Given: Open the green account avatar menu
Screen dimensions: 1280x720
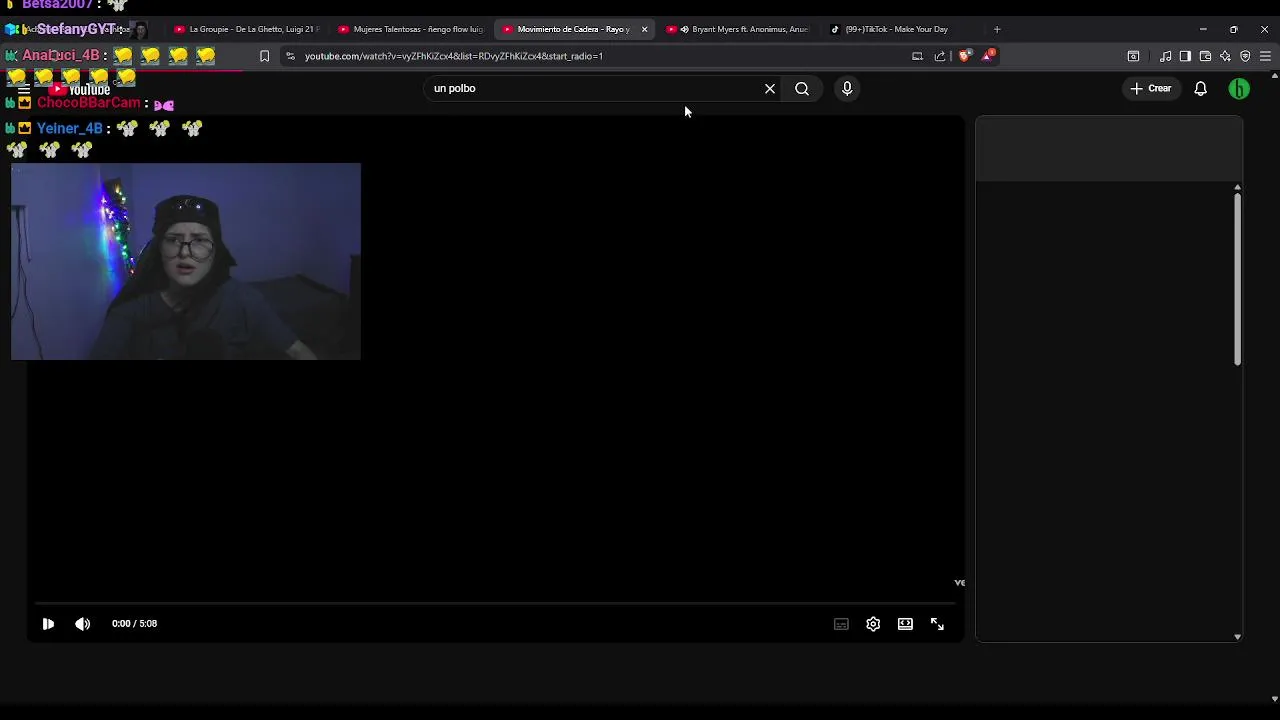Looking at the screenshot, I should click(x=1239, y=89).
